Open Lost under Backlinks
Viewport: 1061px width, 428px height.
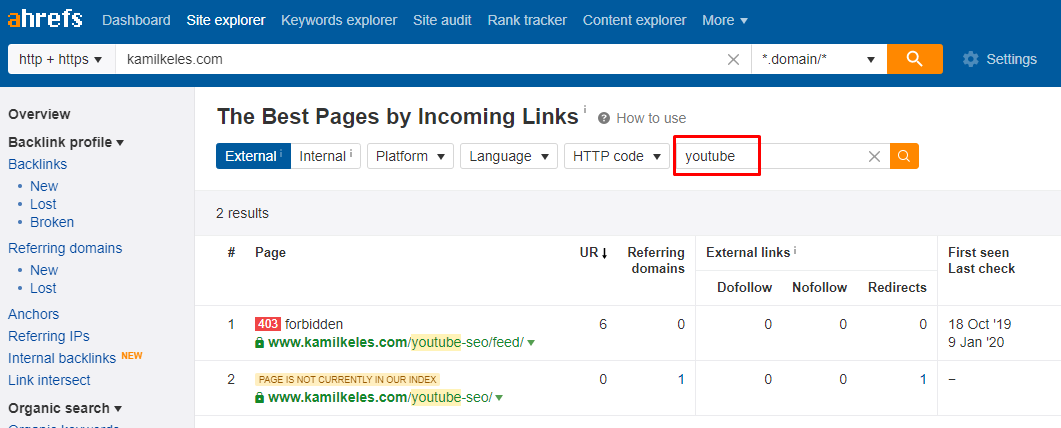43,204
